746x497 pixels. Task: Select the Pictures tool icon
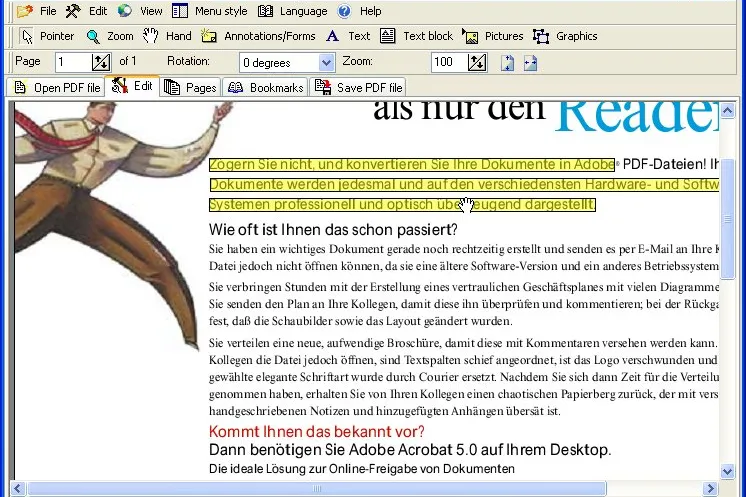(470, 36)
